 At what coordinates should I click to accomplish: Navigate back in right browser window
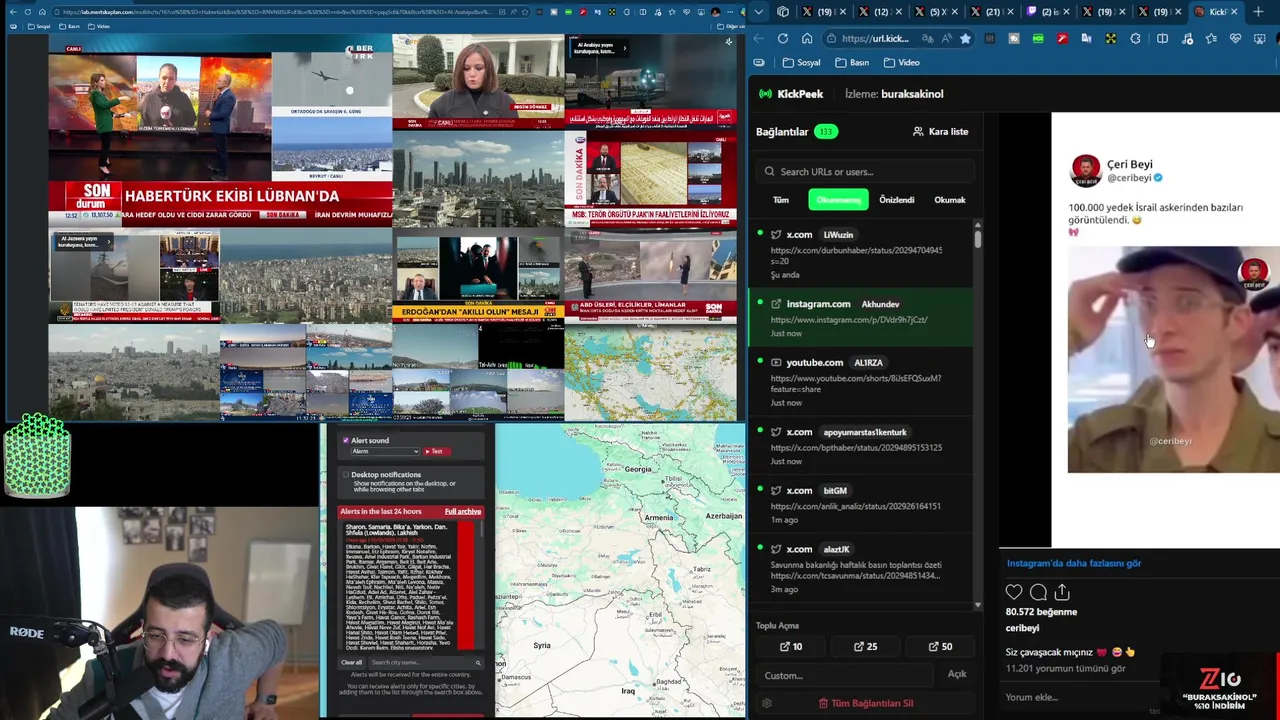[x=758, y=38]
